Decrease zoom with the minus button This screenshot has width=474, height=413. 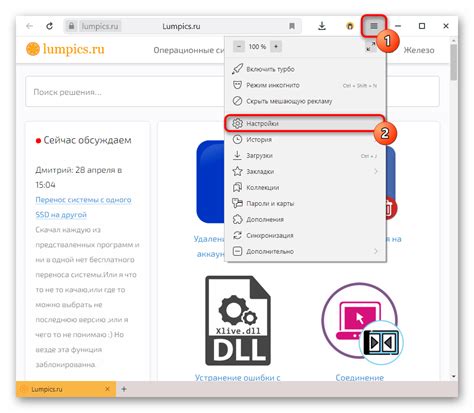[239, 47]
